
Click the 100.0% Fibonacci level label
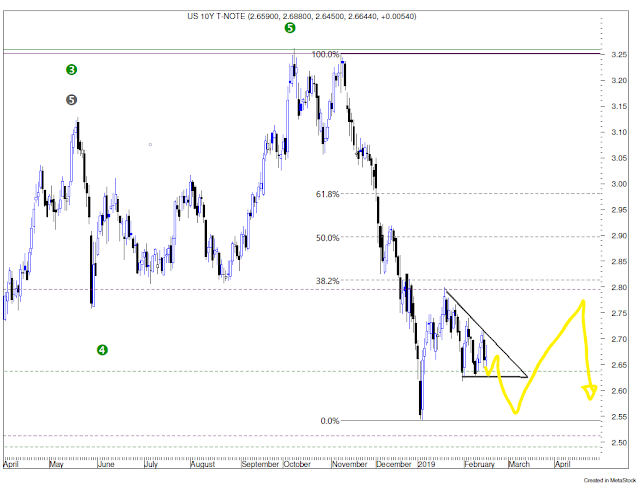(325, 54)
